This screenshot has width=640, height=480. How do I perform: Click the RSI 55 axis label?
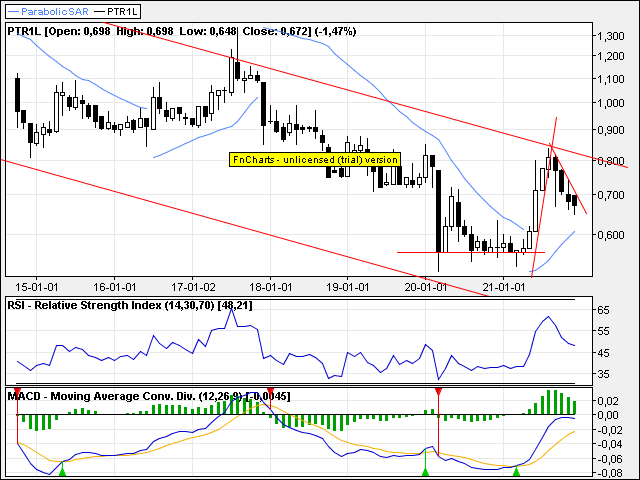[603, 331]
